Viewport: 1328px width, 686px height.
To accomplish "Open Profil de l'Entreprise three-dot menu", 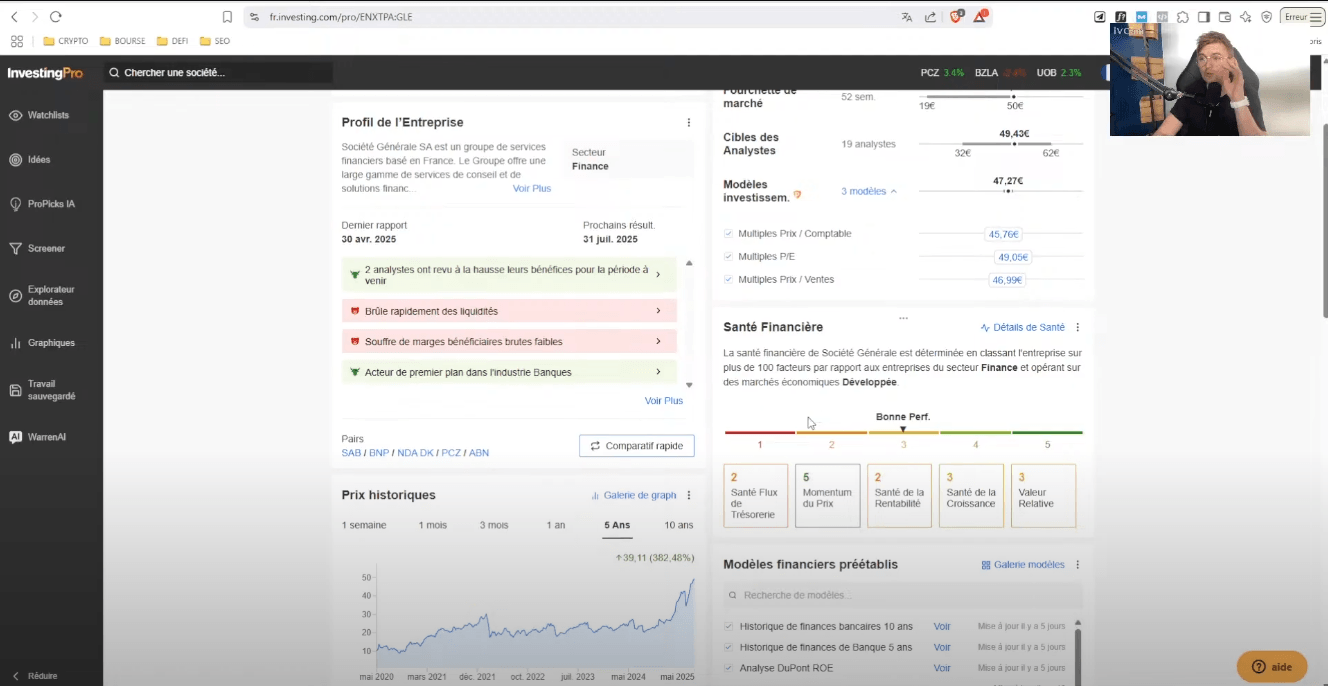I will coord(688,122).
